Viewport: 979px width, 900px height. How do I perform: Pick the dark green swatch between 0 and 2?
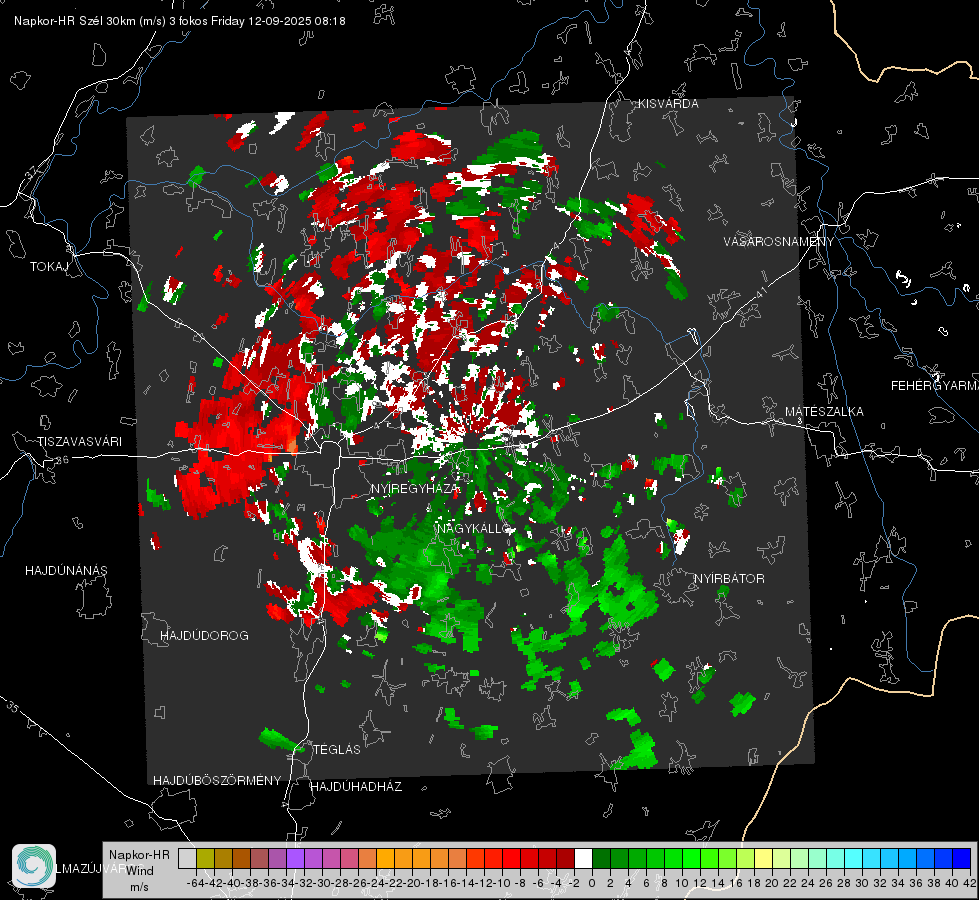coord(601,858)
